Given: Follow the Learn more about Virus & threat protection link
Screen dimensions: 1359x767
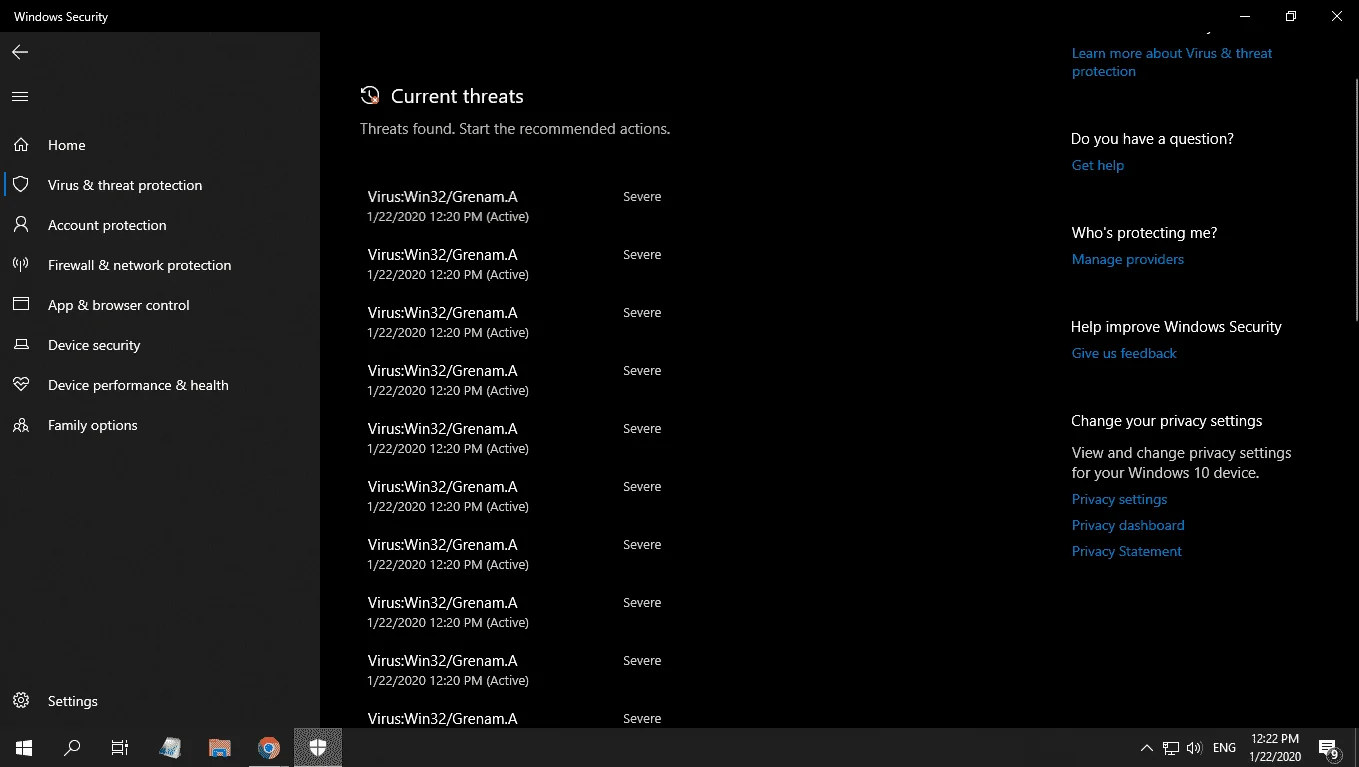Looking at the screenshot, I should [1172, 62].
